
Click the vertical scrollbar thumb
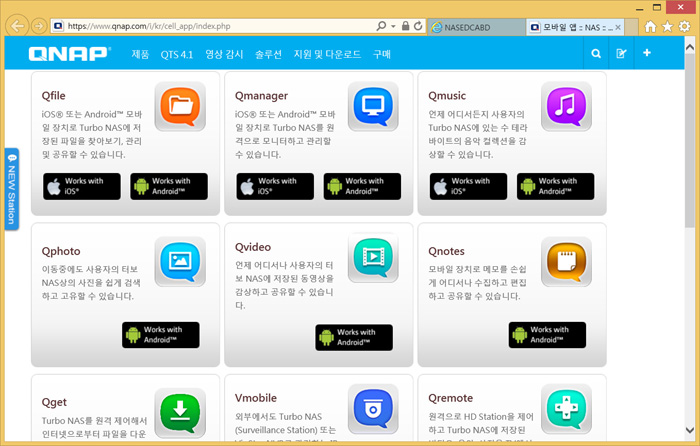690,141
